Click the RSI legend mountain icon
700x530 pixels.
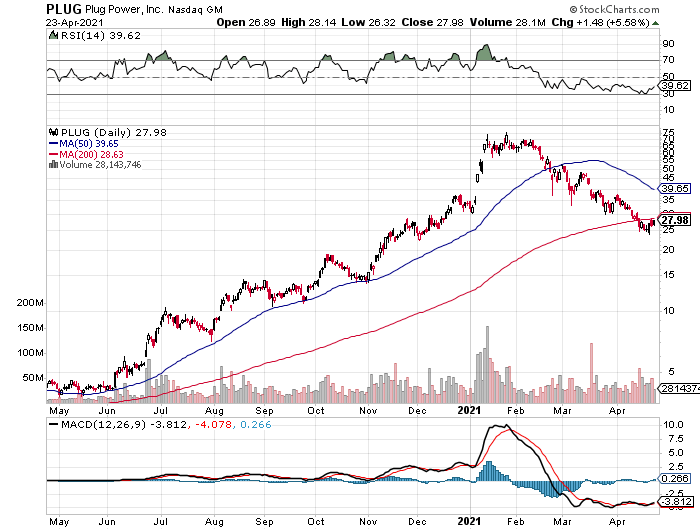(x=53, y=35)
